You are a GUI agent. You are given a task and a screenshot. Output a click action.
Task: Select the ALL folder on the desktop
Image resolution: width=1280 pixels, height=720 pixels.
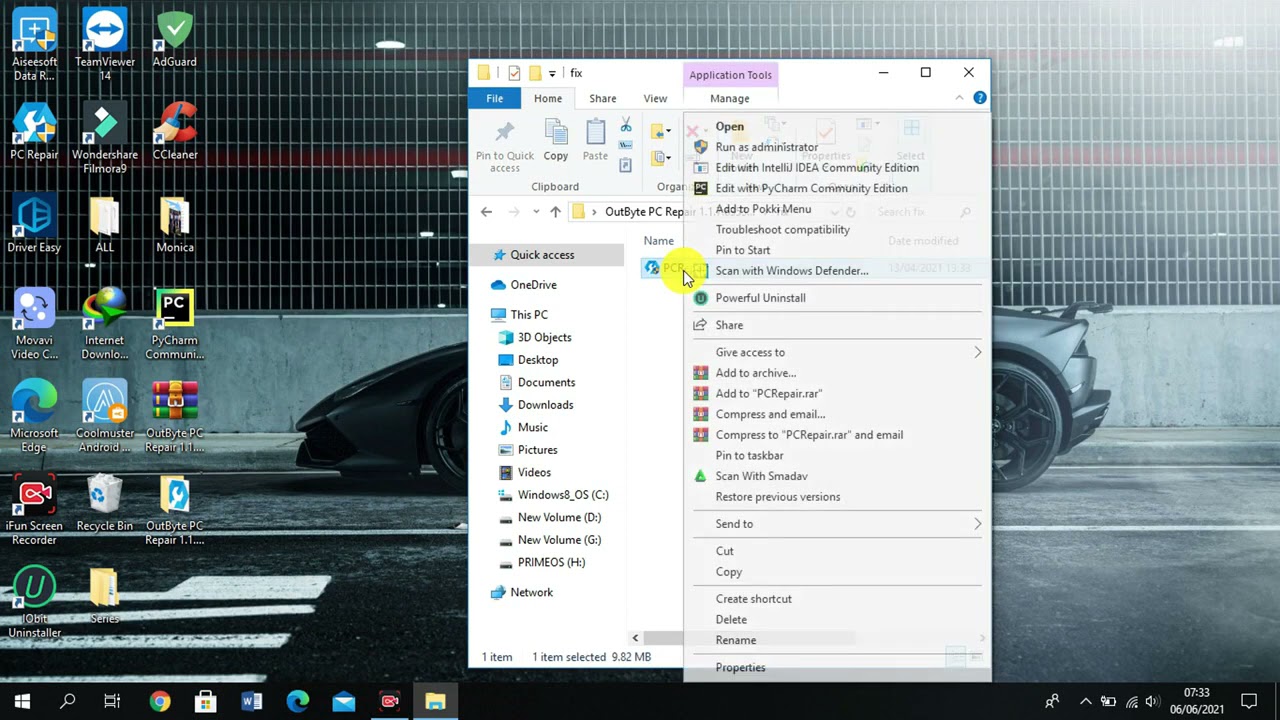pyautogui.click(x=104, y=225)
